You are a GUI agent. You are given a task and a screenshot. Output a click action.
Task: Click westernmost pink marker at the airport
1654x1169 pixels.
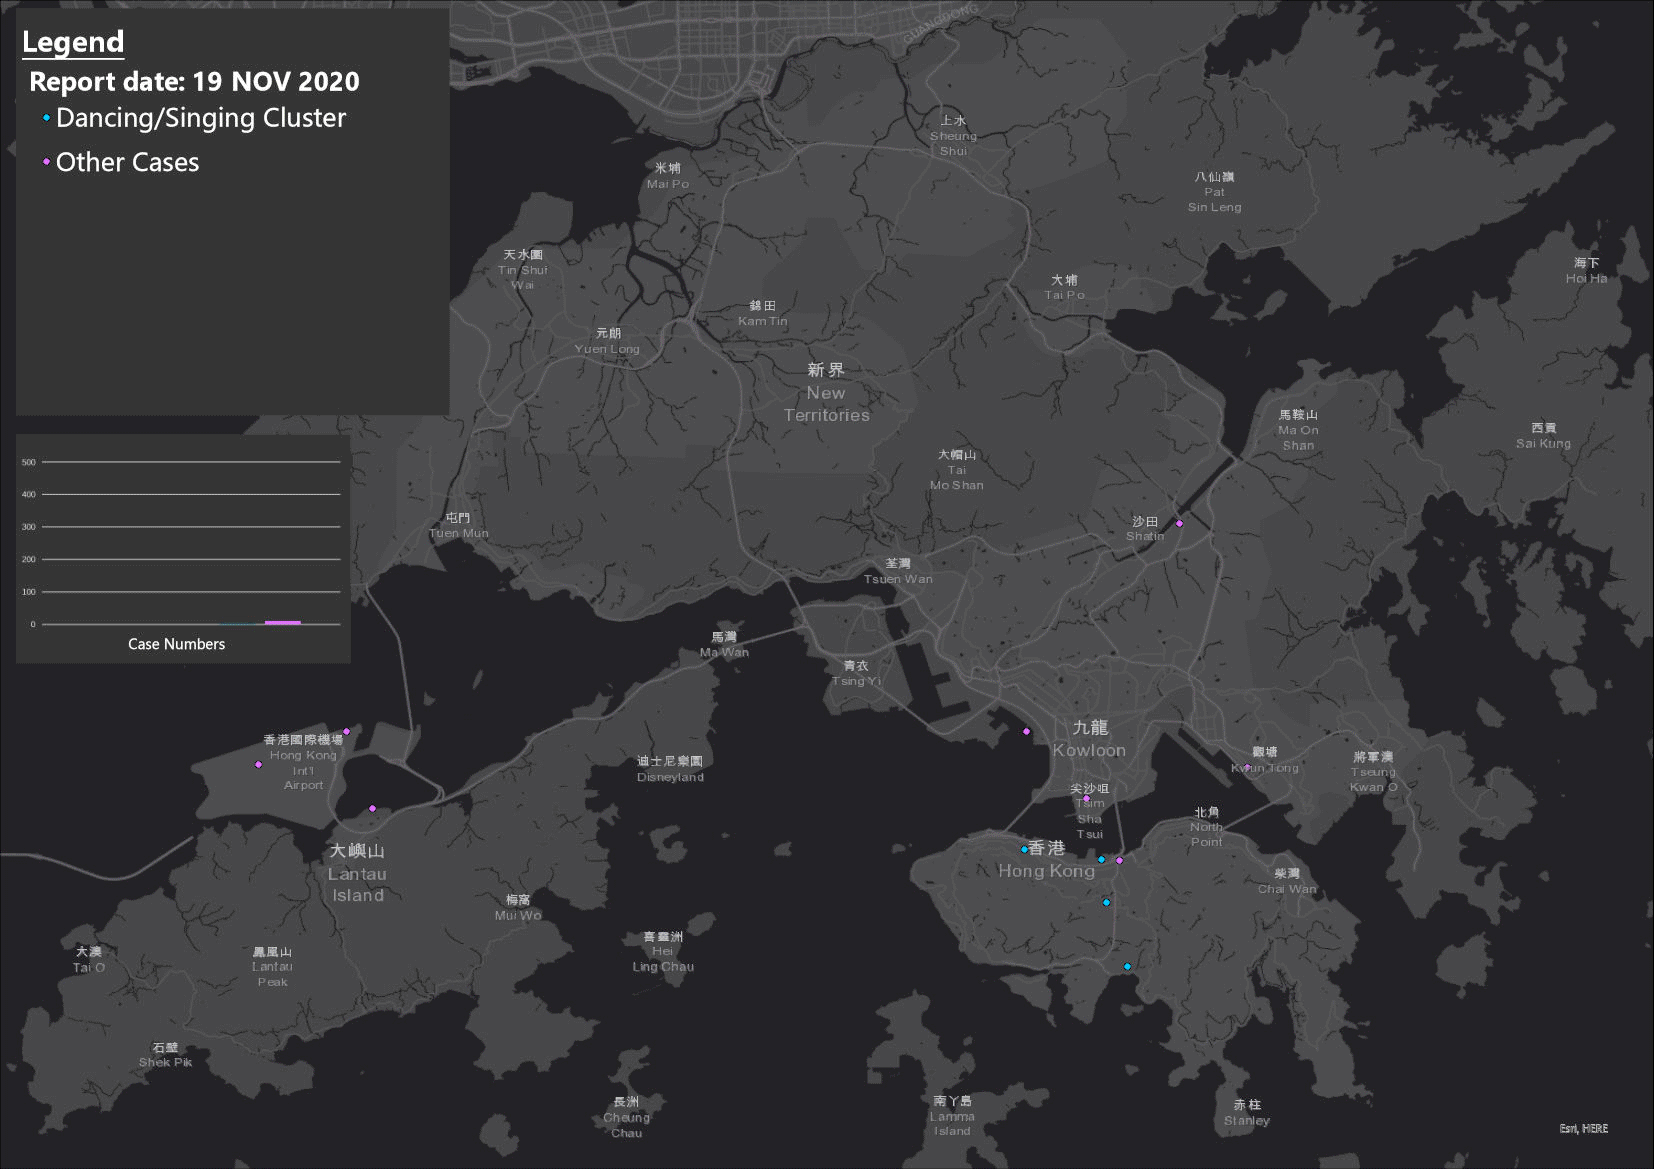pyautogui.click(x=258, y=765)
